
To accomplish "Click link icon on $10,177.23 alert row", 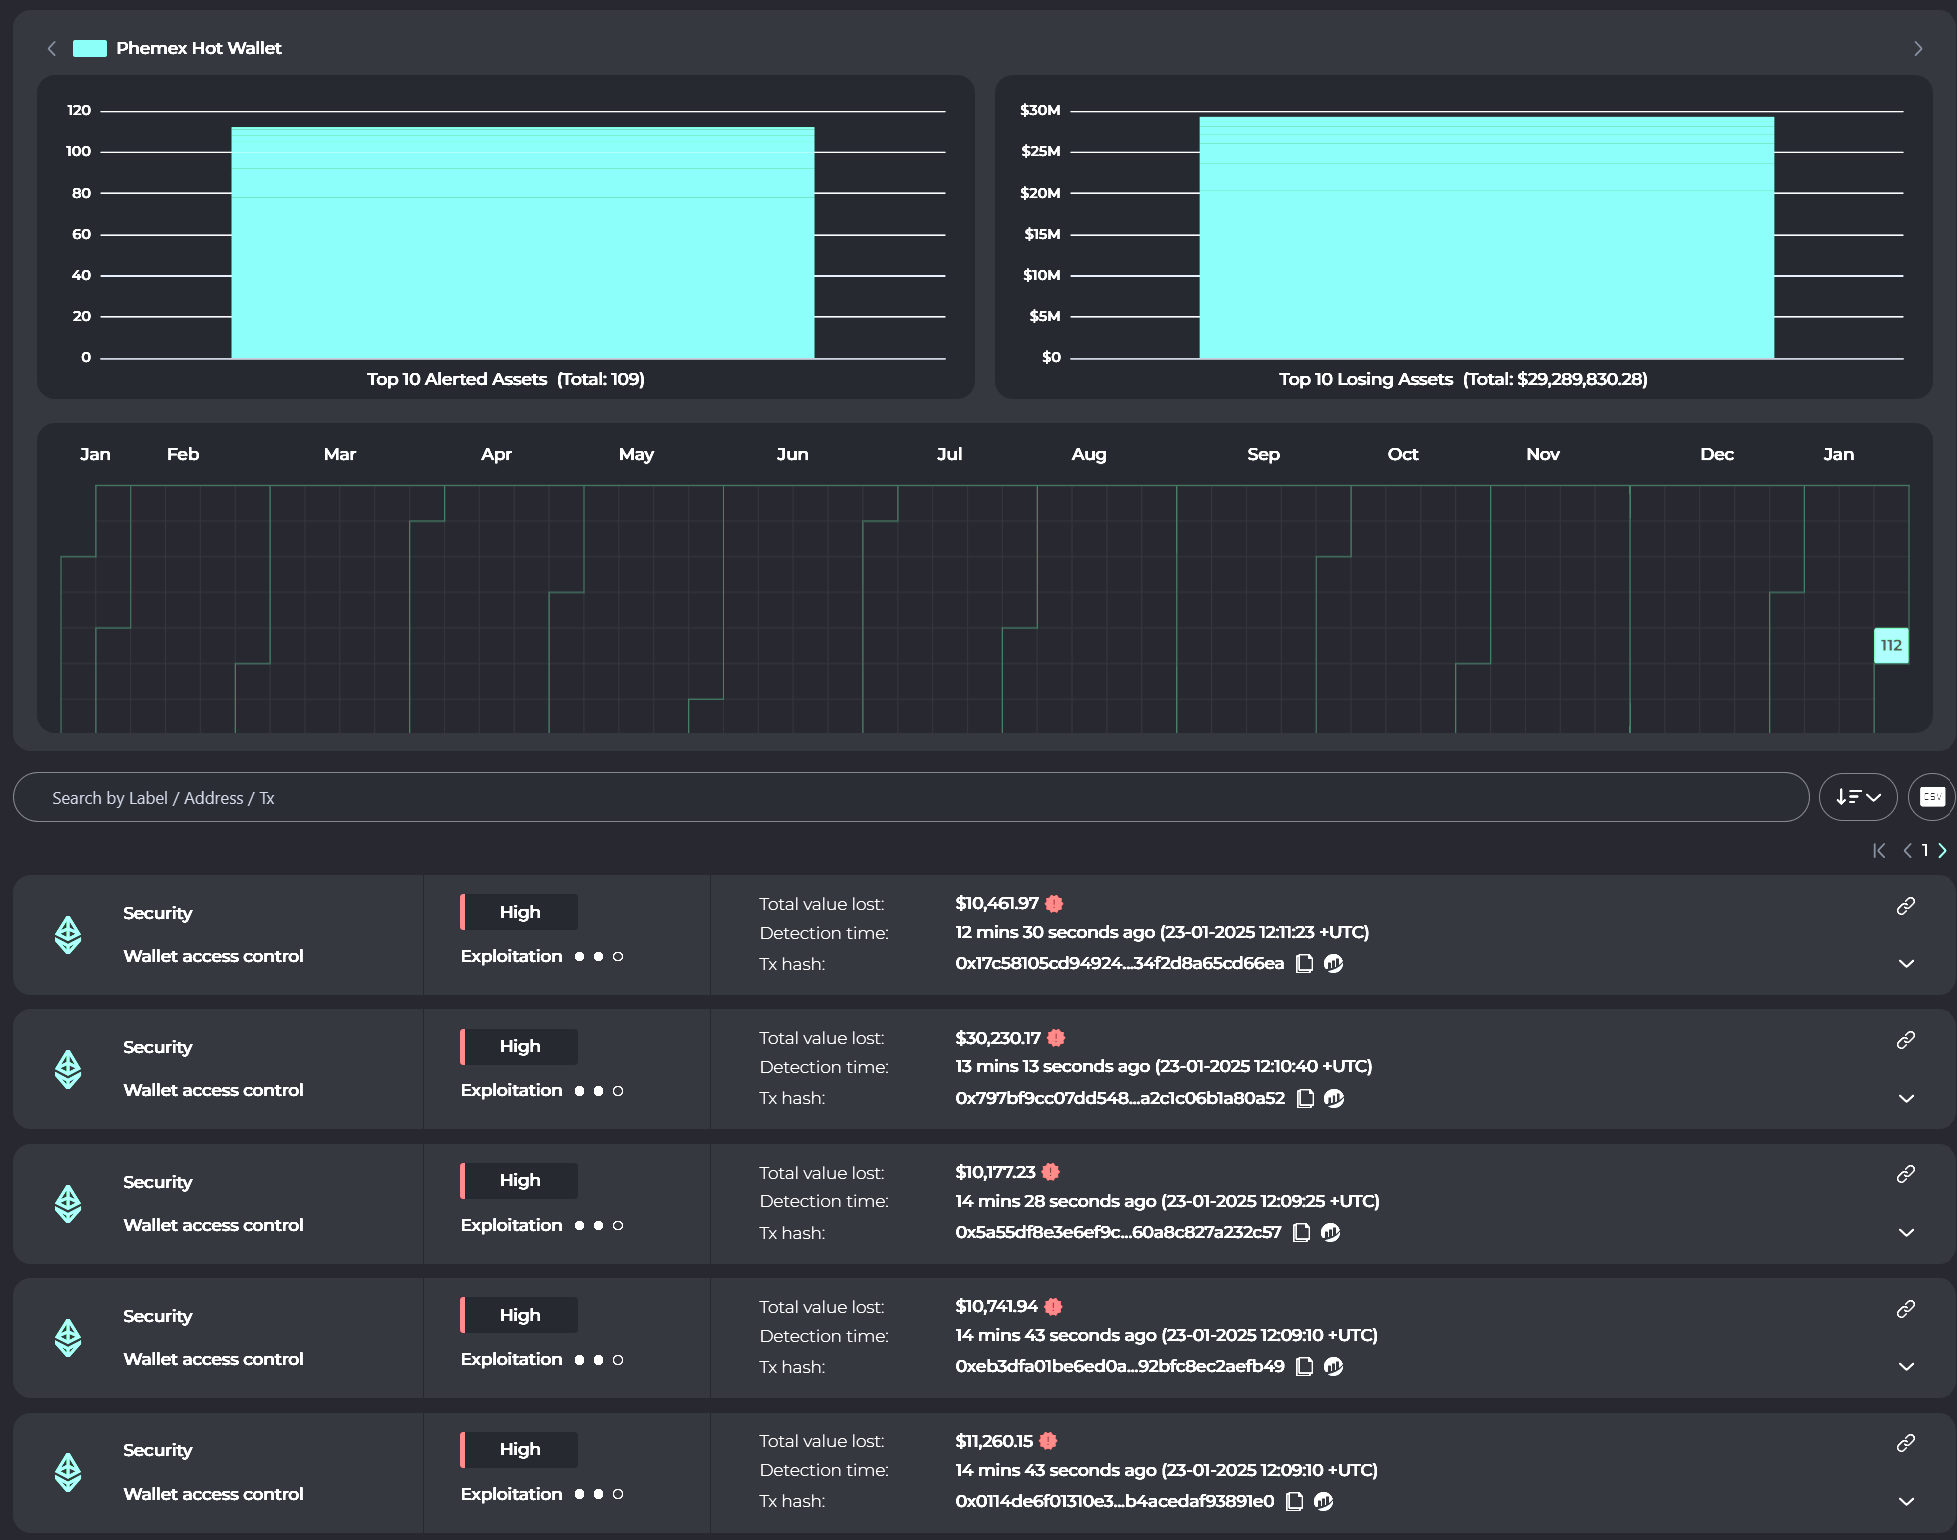I will (1905, 1174).
